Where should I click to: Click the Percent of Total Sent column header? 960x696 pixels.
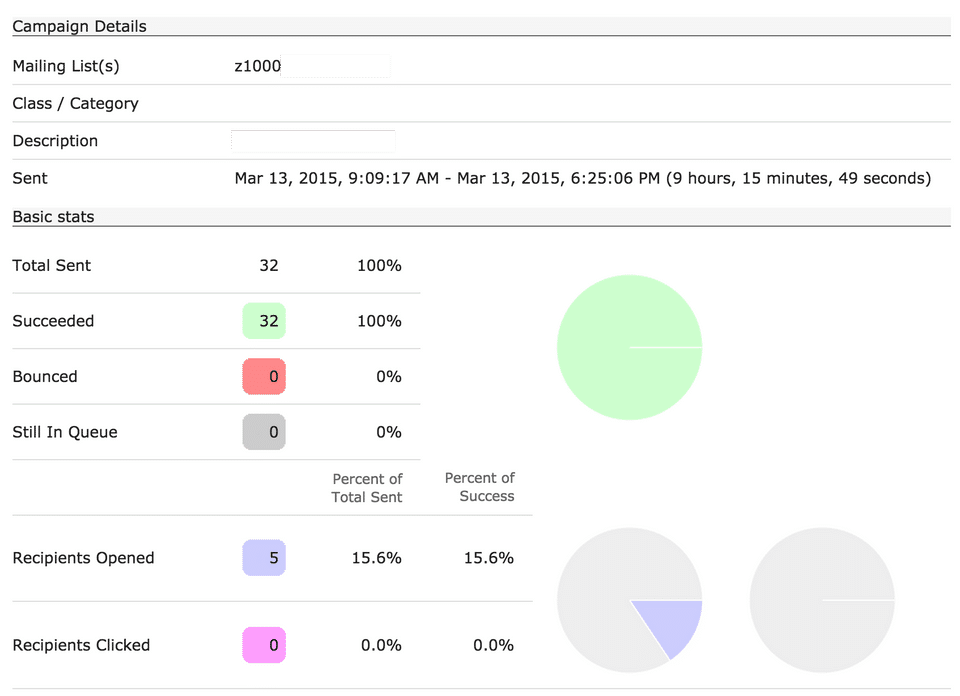(367, 488)
